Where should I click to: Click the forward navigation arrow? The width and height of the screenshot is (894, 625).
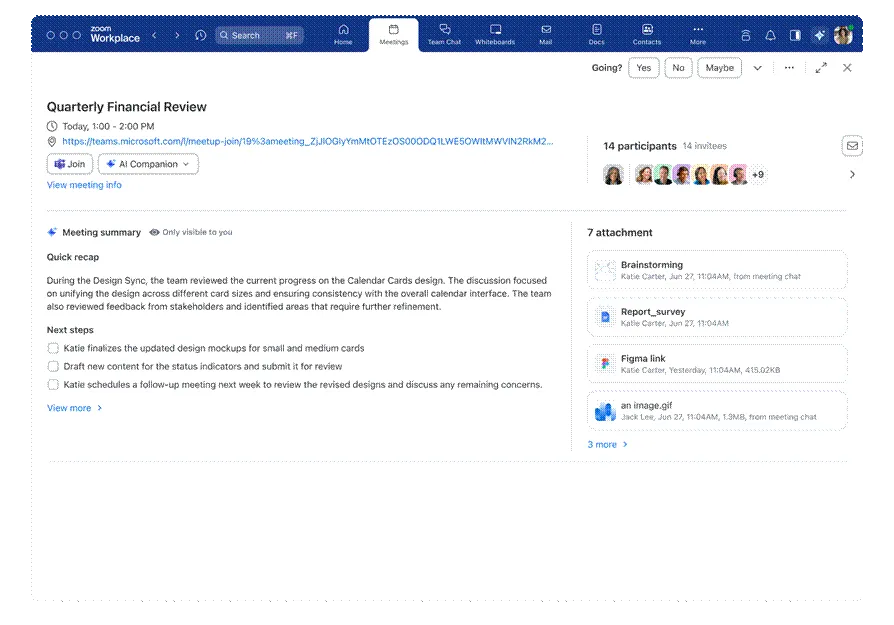(x=177, y=35)
